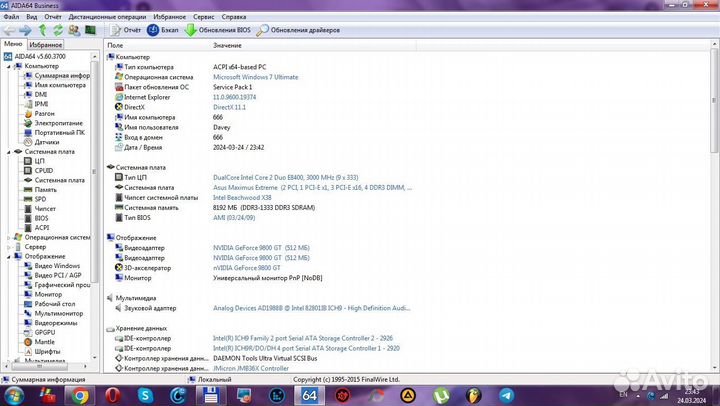
Task: Open the Избранное menu in menu bar
Action: 169,17
